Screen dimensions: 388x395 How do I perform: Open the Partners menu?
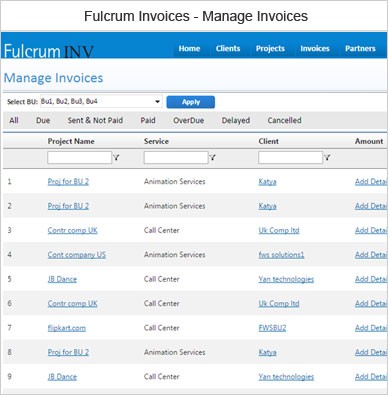click(360, 49)
